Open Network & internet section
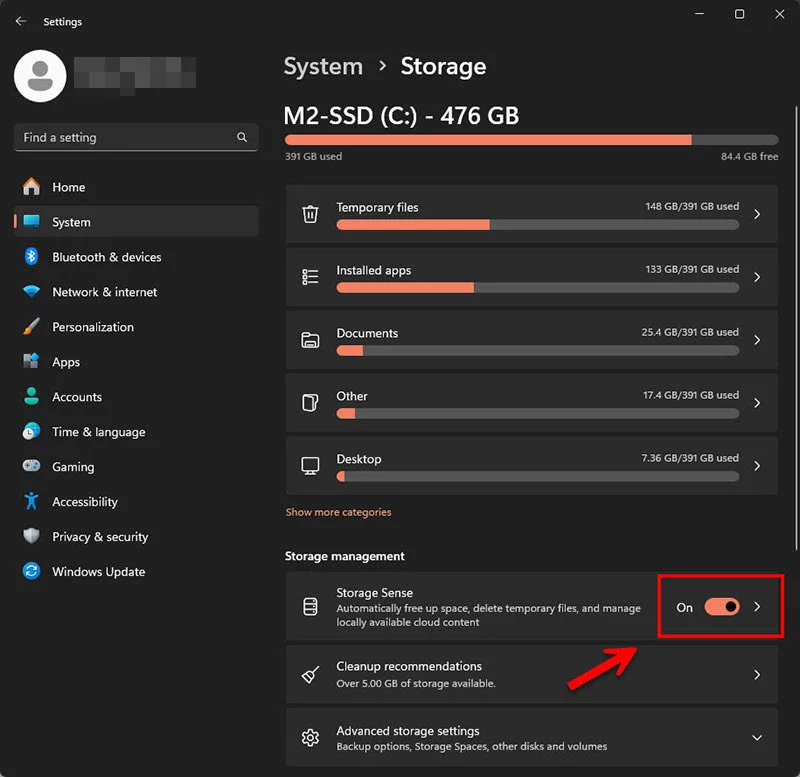 coord(136,291)
